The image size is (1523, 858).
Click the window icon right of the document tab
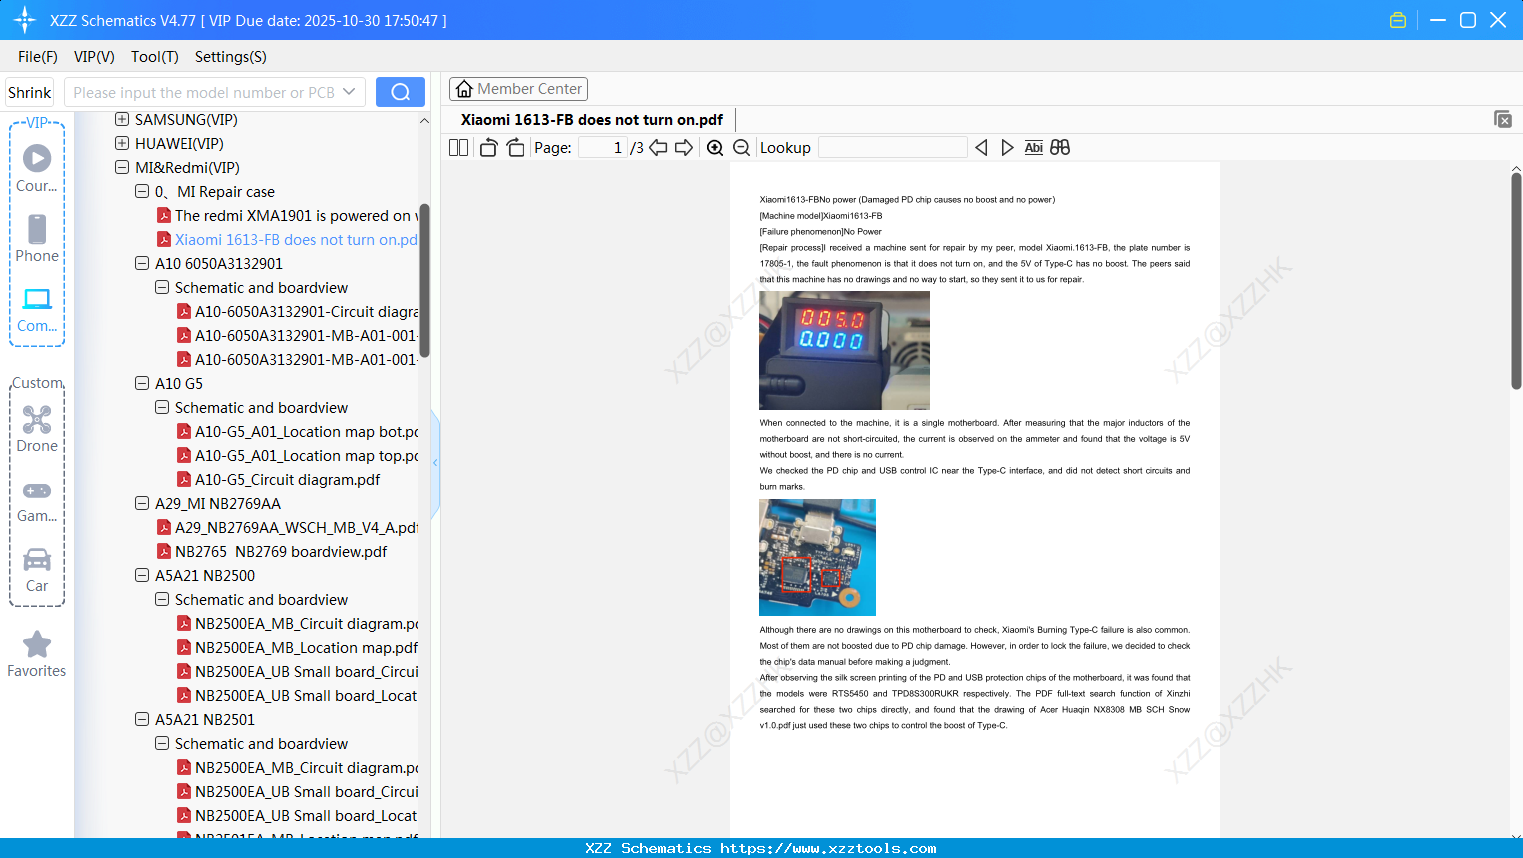(x=1503, y=119)
